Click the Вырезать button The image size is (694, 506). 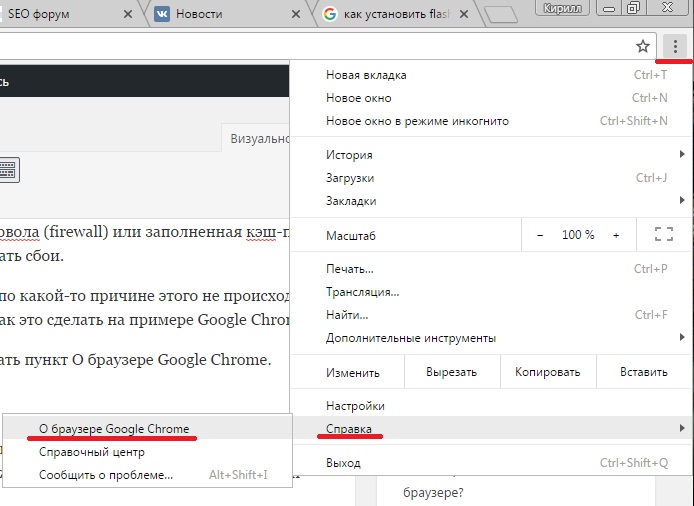(452, 372)
